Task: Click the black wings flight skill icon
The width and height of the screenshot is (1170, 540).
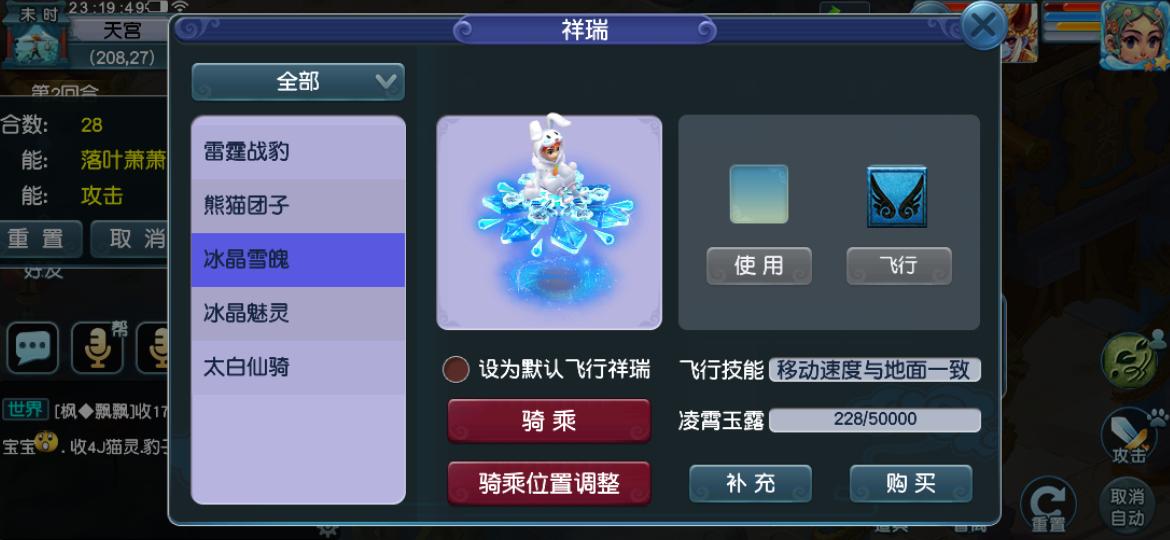Action: tap(897, 196)
